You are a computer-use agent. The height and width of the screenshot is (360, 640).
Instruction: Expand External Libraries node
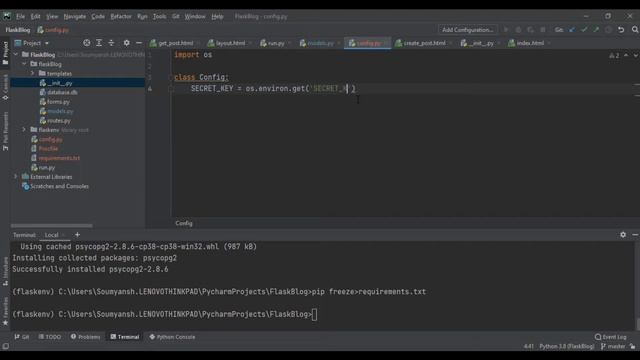coord(16,176)
